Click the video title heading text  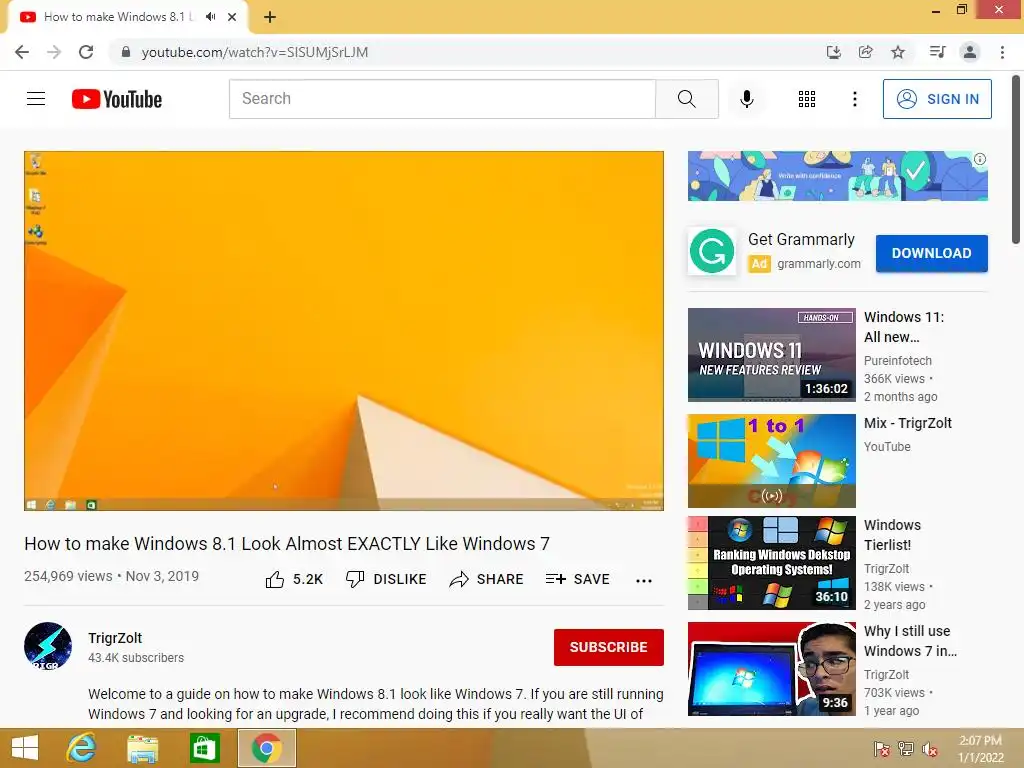[287, 543]
